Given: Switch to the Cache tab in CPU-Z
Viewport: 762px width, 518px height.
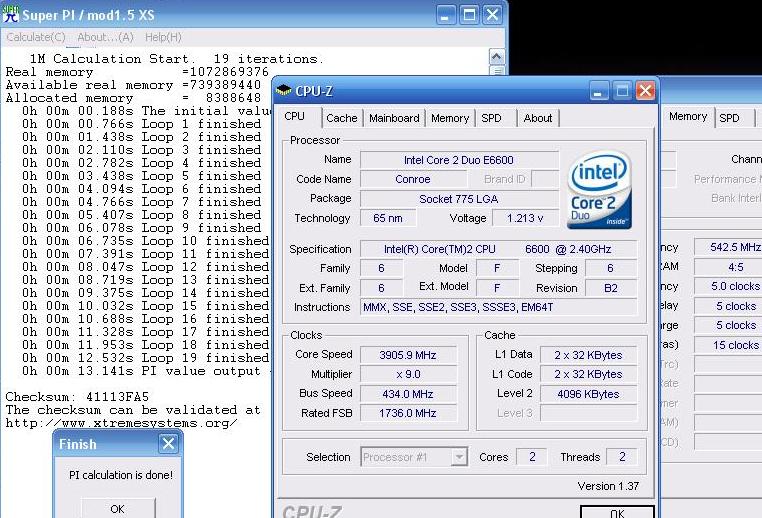Looking at the screenshot, I should (x=342, y=118).
